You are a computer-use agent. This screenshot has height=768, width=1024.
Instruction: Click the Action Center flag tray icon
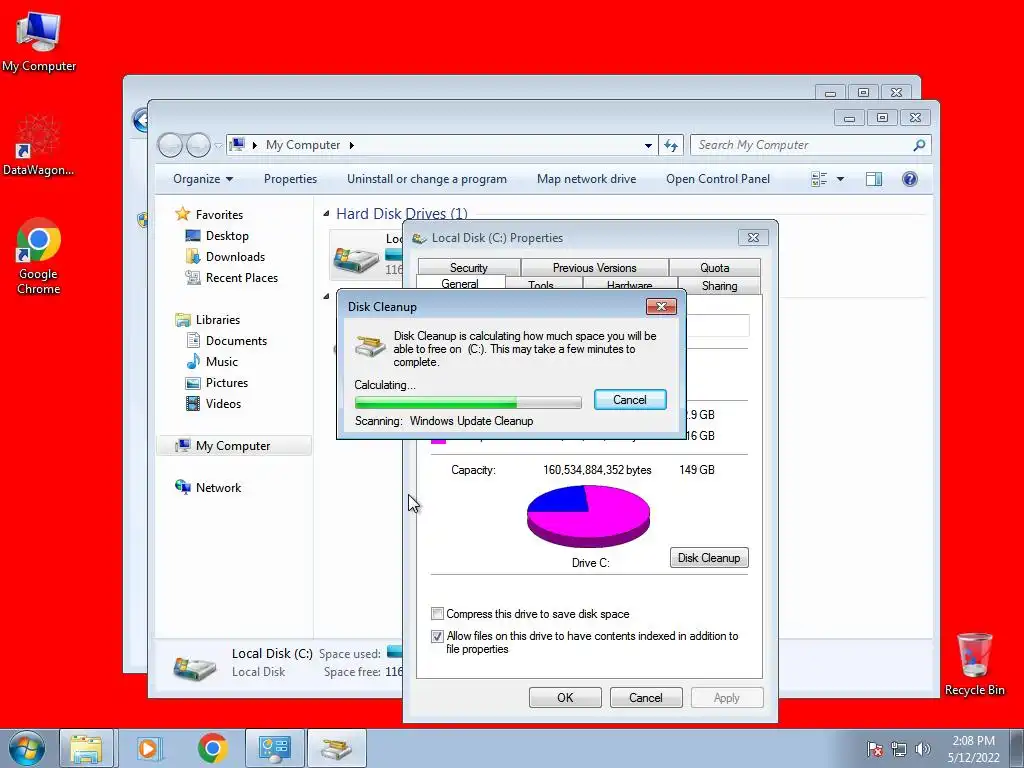tap(875, 749)
